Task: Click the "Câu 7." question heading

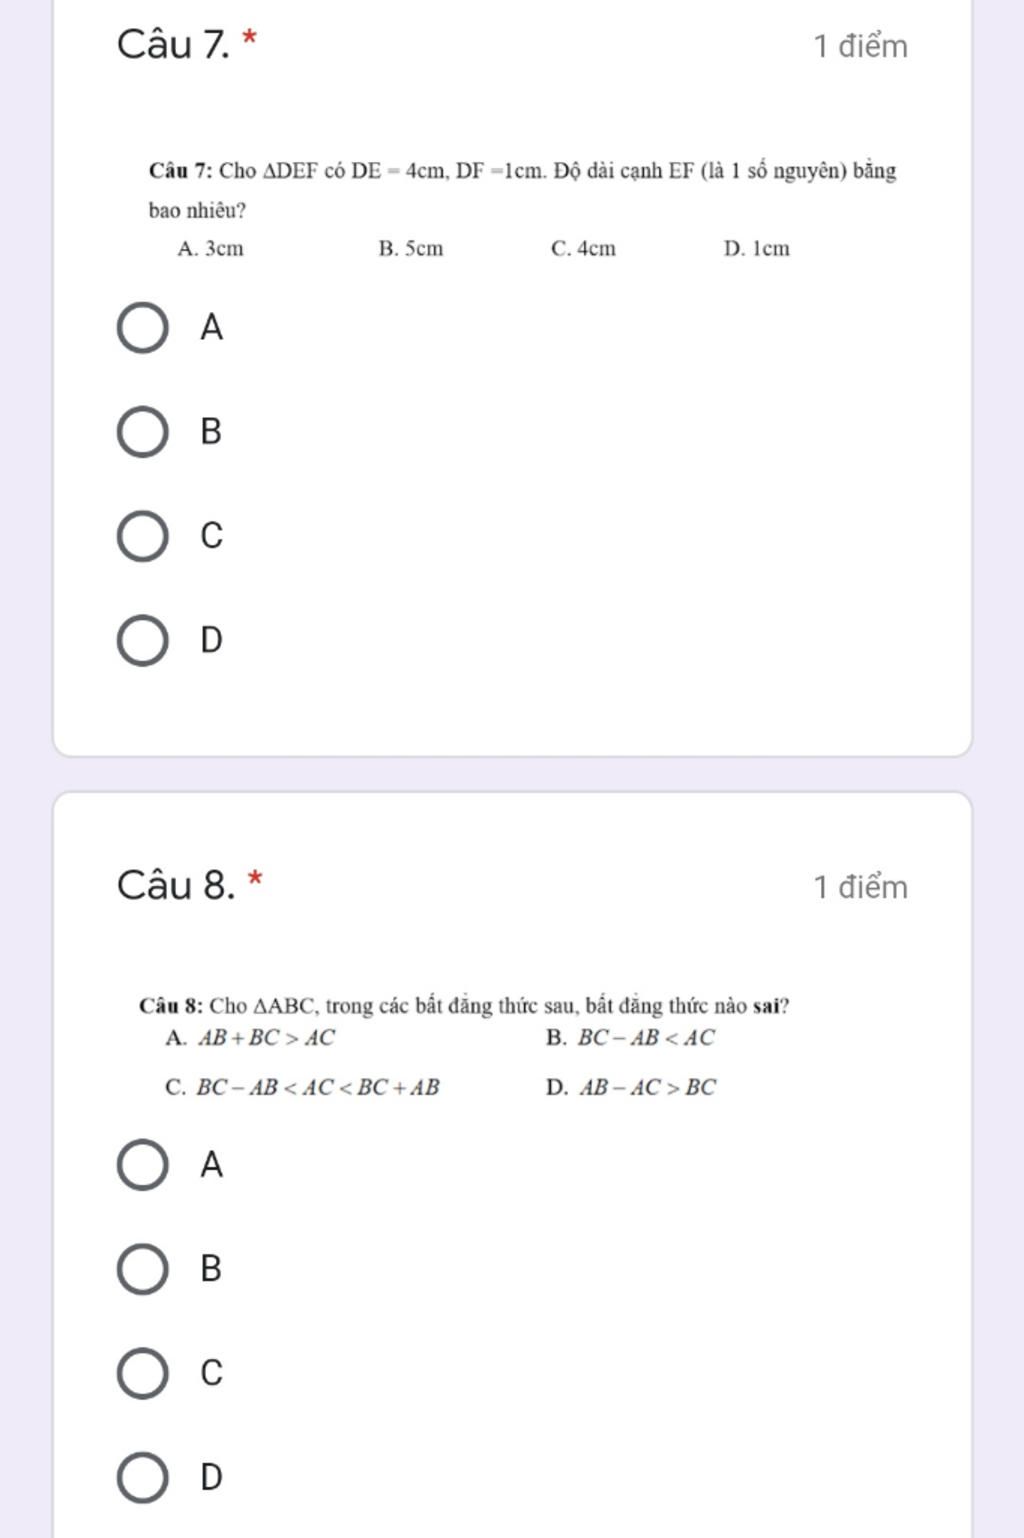Action: click(174, 45)
